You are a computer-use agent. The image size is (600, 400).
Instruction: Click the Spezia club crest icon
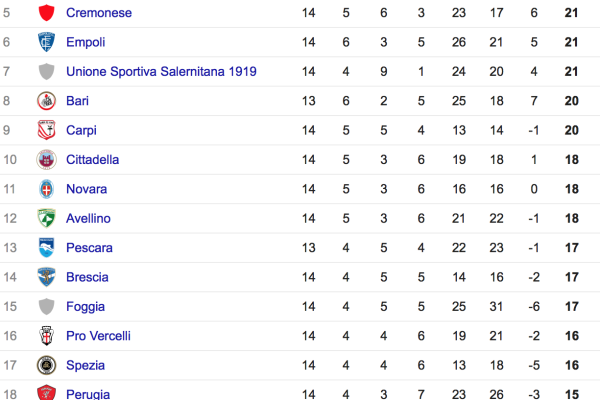45,365
